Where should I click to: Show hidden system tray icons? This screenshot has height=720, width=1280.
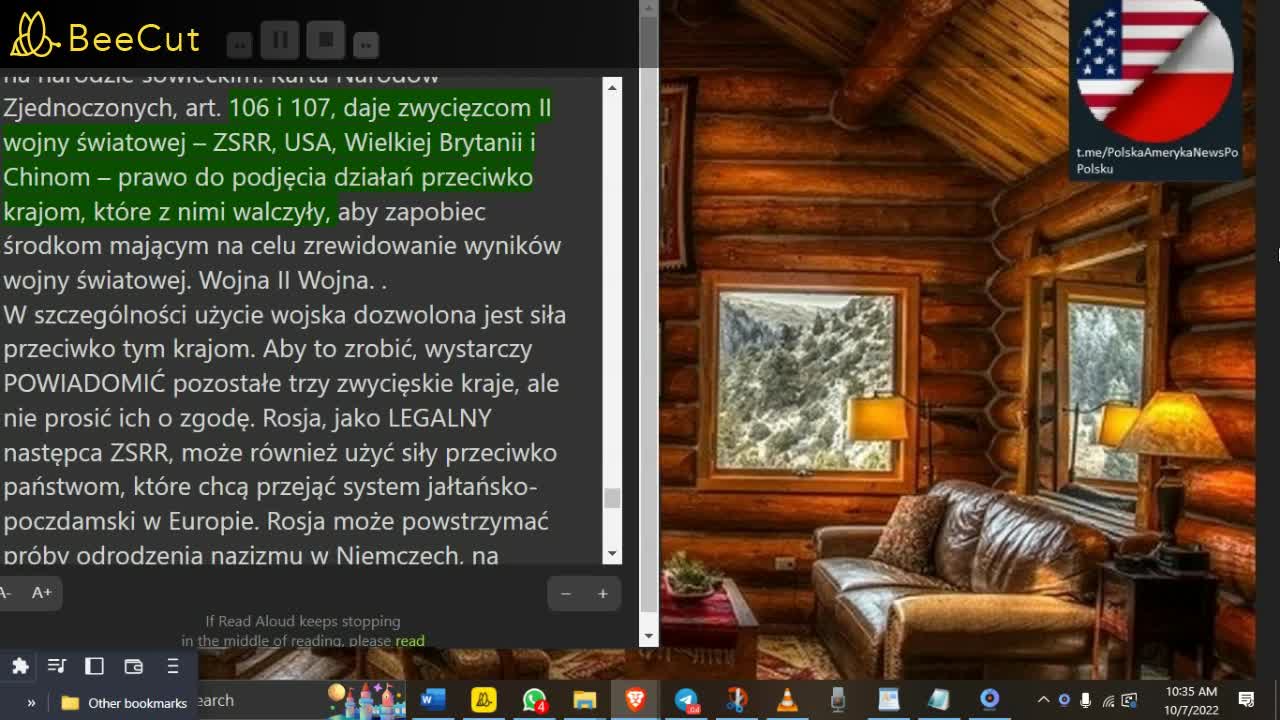[x=1043, y=700]
